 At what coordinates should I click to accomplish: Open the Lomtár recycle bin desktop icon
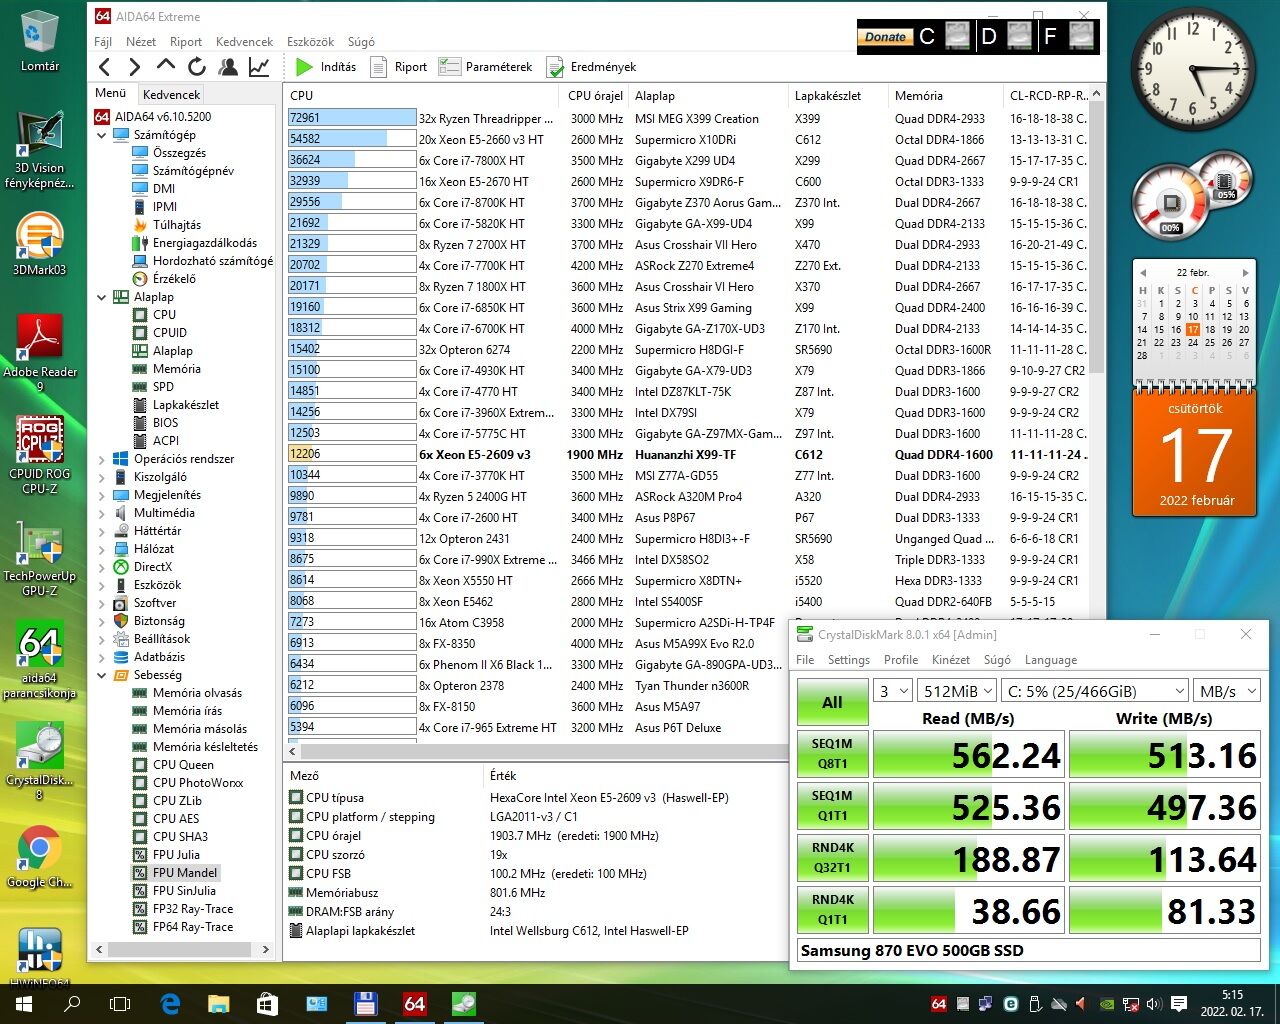pos(40,42)
